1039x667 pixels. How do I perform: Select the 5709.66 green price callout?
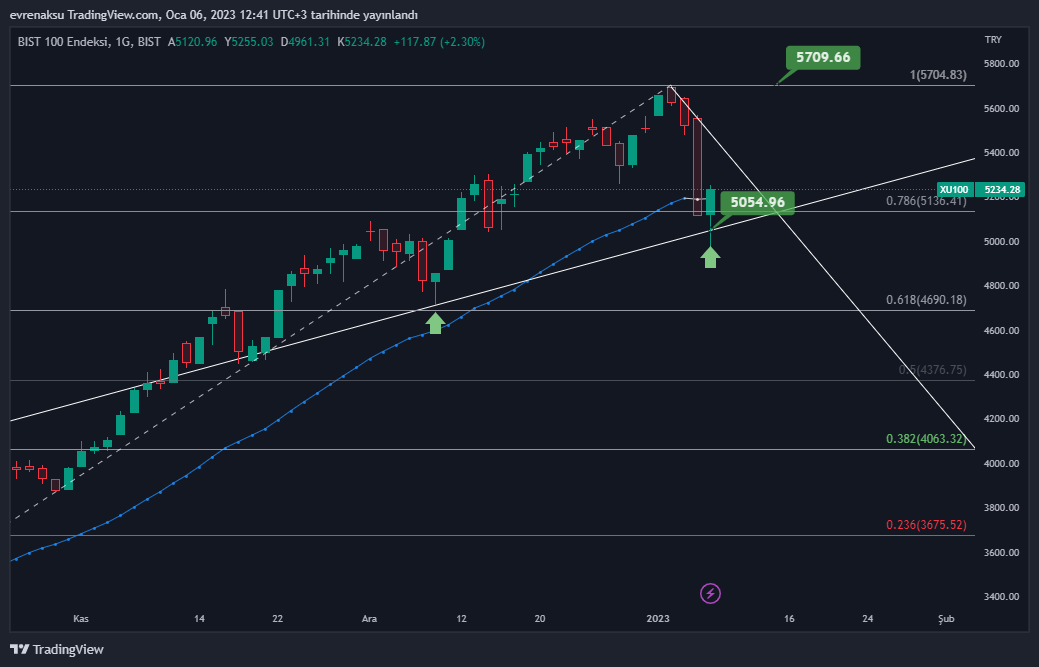[x=823, y=58]
